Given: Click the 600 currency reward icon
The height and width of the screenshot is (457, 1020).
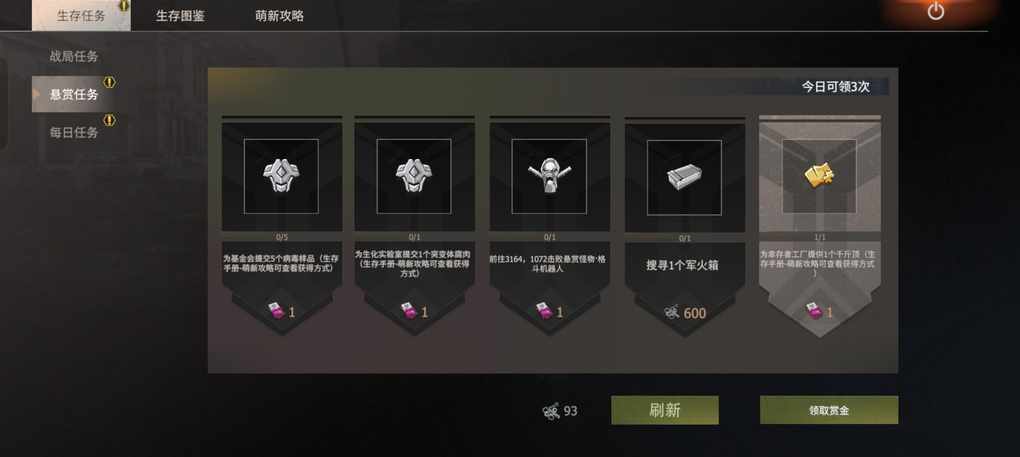Looking at the screenshot, I should [x=672, y=313].
